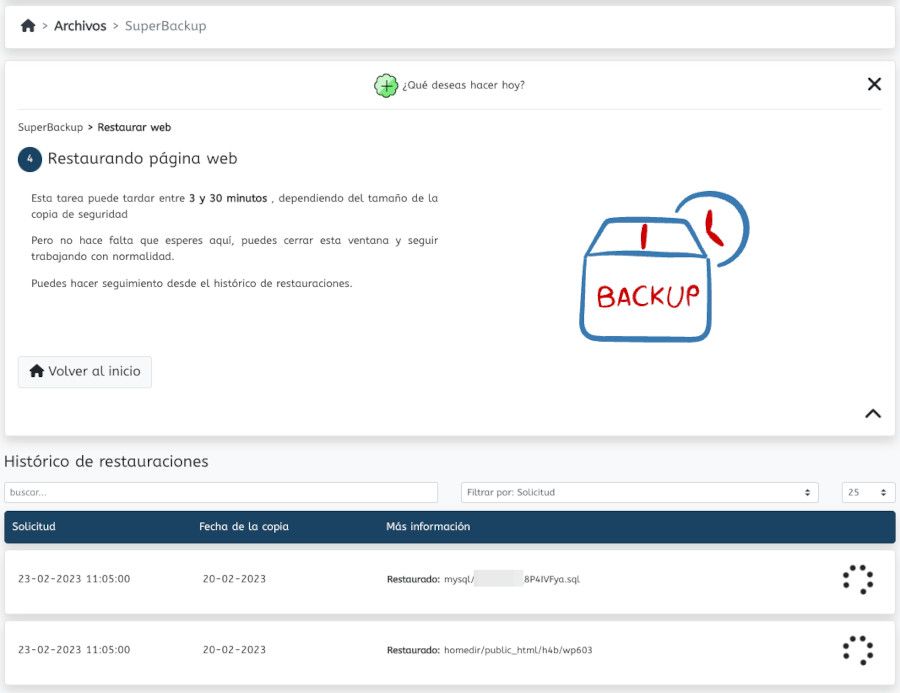Click the step 4 circle badge
The width and height of the screenshot is (900, 693).
click(x=30, y=159)
